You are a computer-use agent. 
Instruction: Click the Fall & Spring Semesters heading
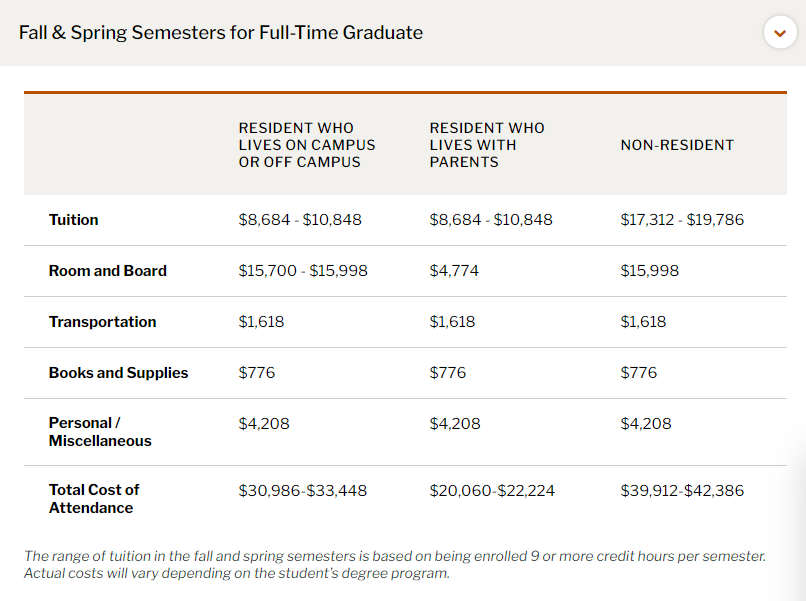pos(221,33)
